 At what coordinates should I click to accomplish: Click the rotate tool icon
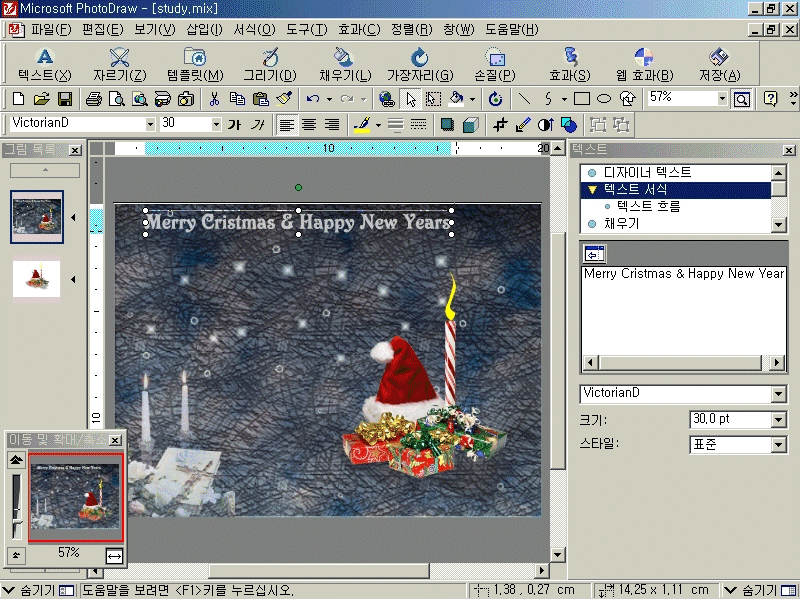point(495,98)
